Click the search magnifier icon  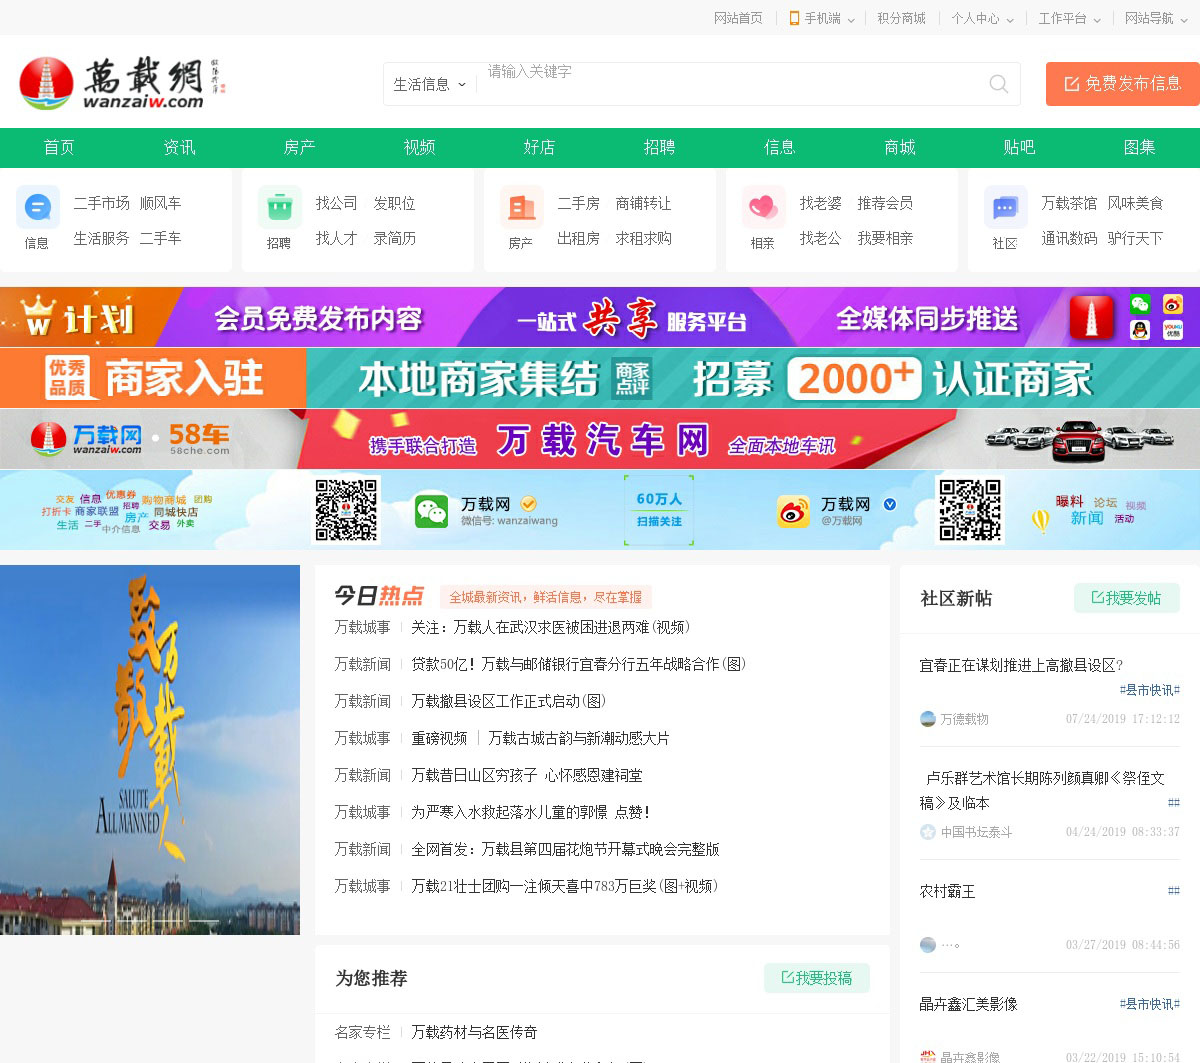pyautogui.click(x=998, y=84)
